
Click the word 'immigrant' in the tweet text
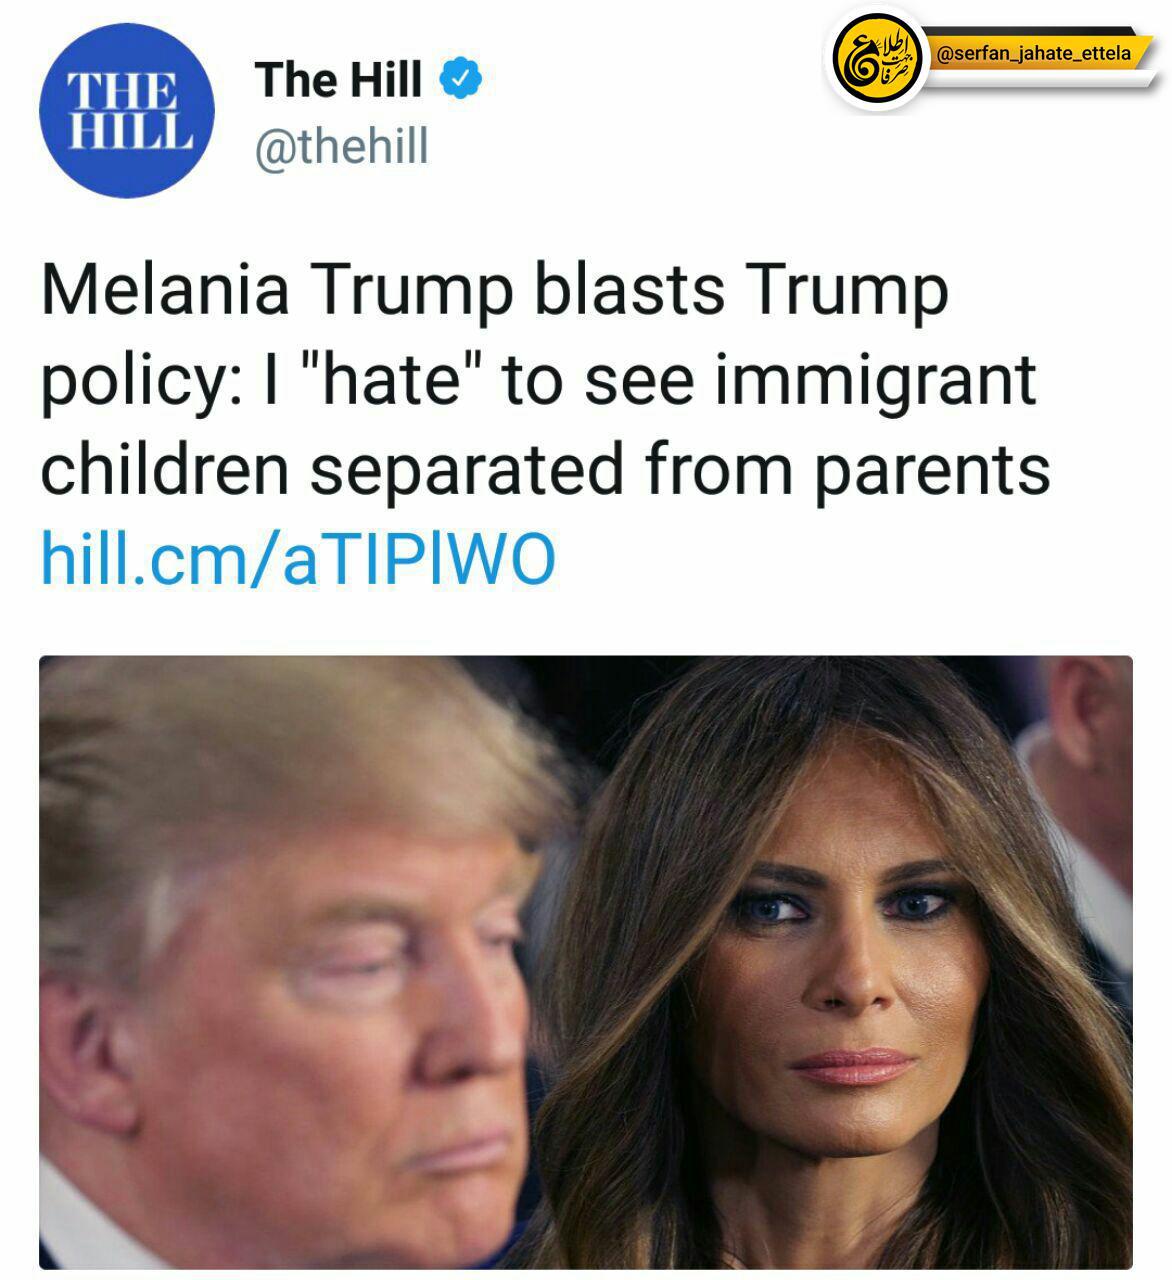click(875, 384)
